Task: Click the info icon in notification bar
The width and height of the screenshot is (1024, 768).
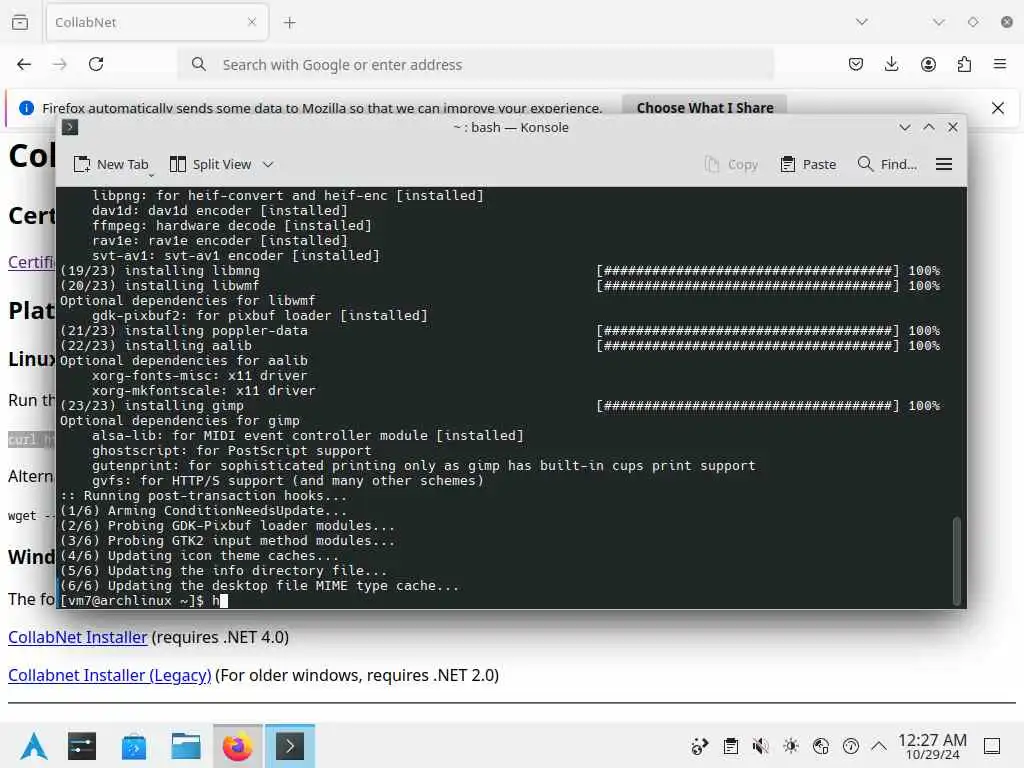Action: click(x=26, y=108)
